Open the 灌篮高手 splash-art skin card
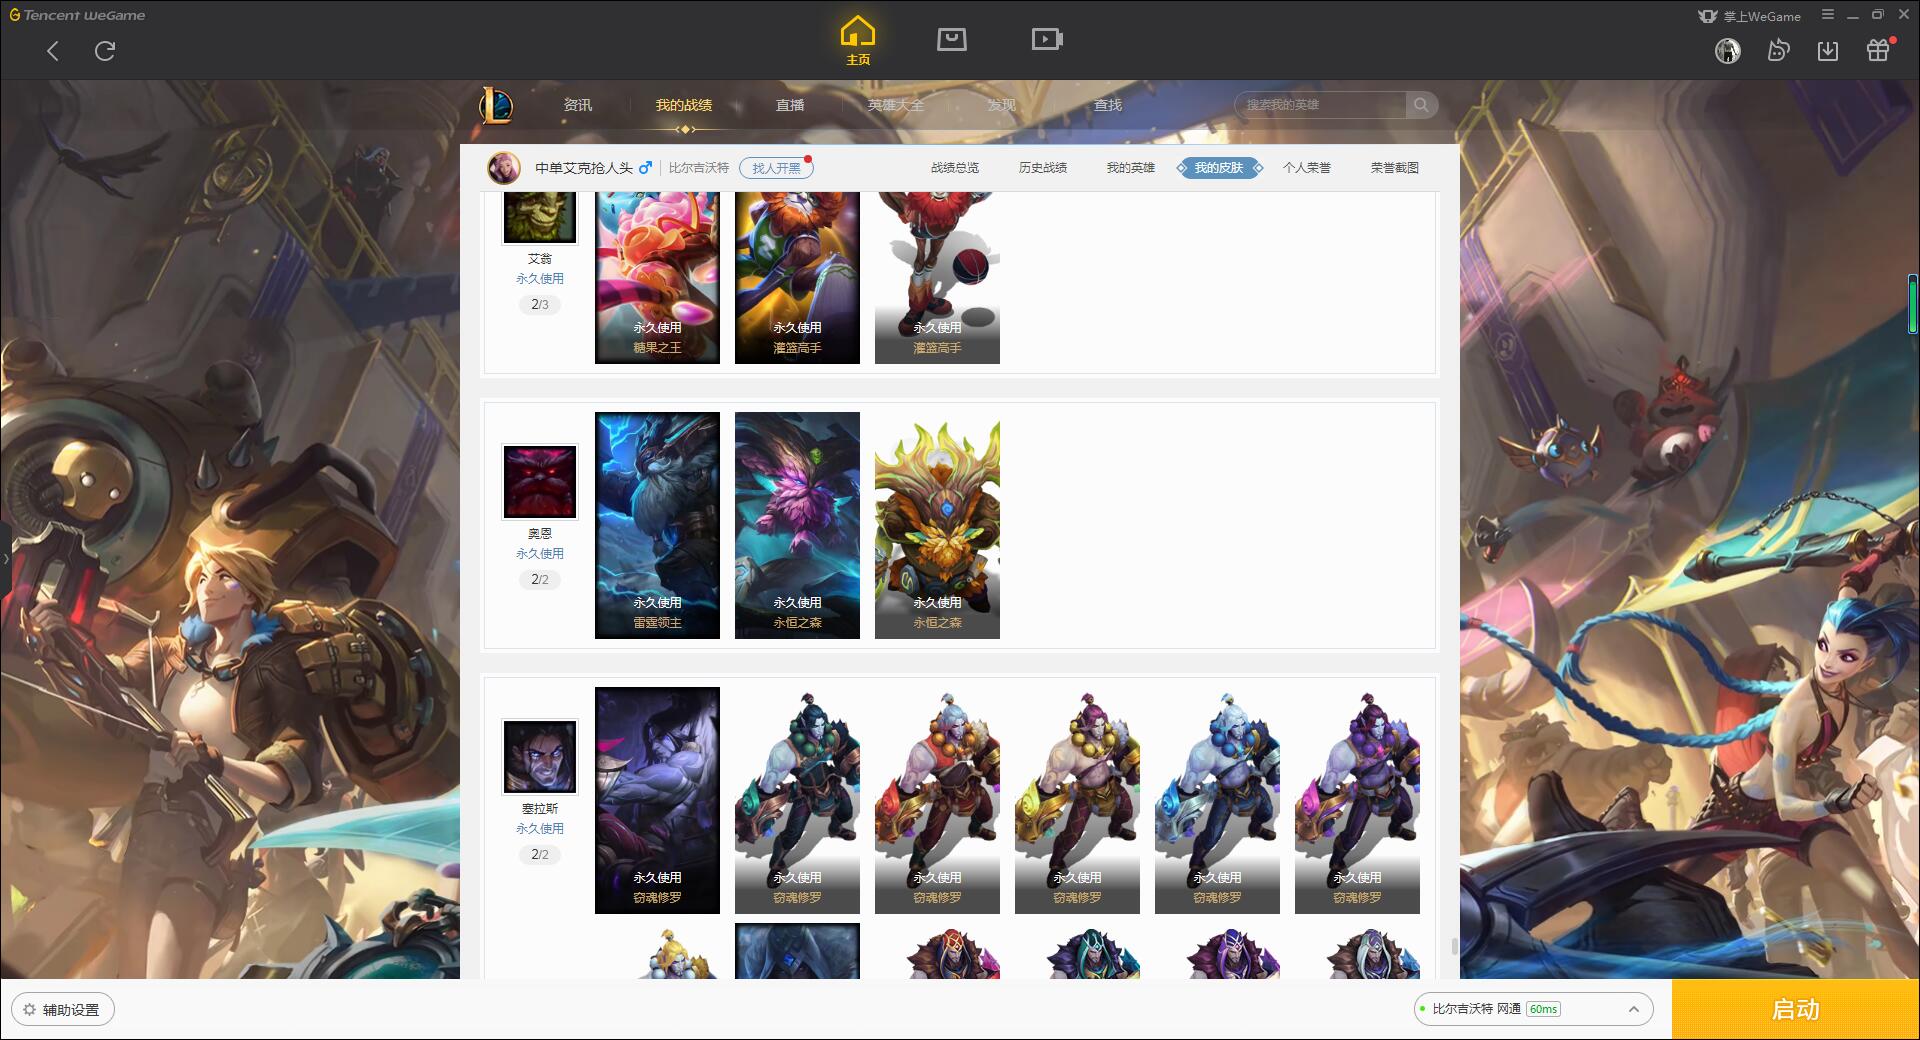This screenshot has width=1920, height=1040. tap(797, 278)
